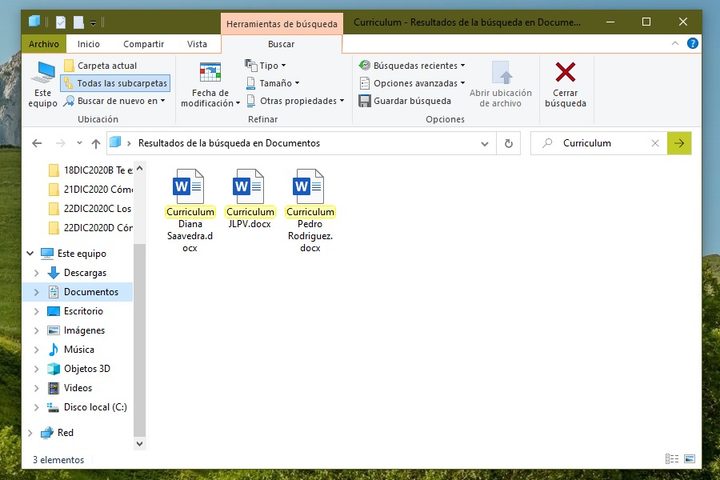Open the Tamaño filter dropdown

(x=273, y=83)
